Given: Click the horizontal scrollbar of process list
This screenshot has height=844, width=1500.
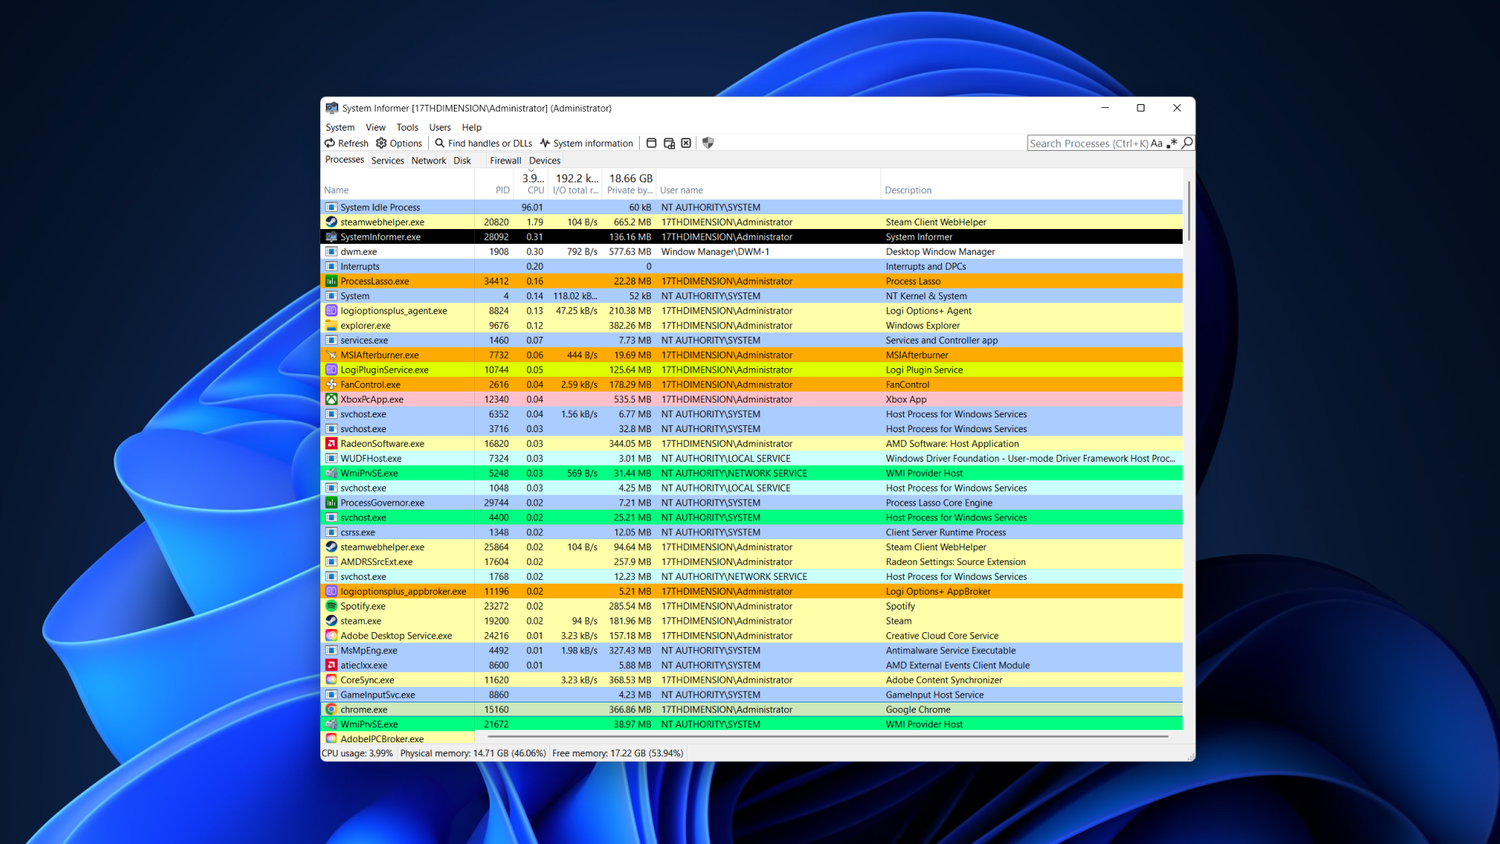Looking at the screenshot, I should pyautogui.click(x=828, y=737).
